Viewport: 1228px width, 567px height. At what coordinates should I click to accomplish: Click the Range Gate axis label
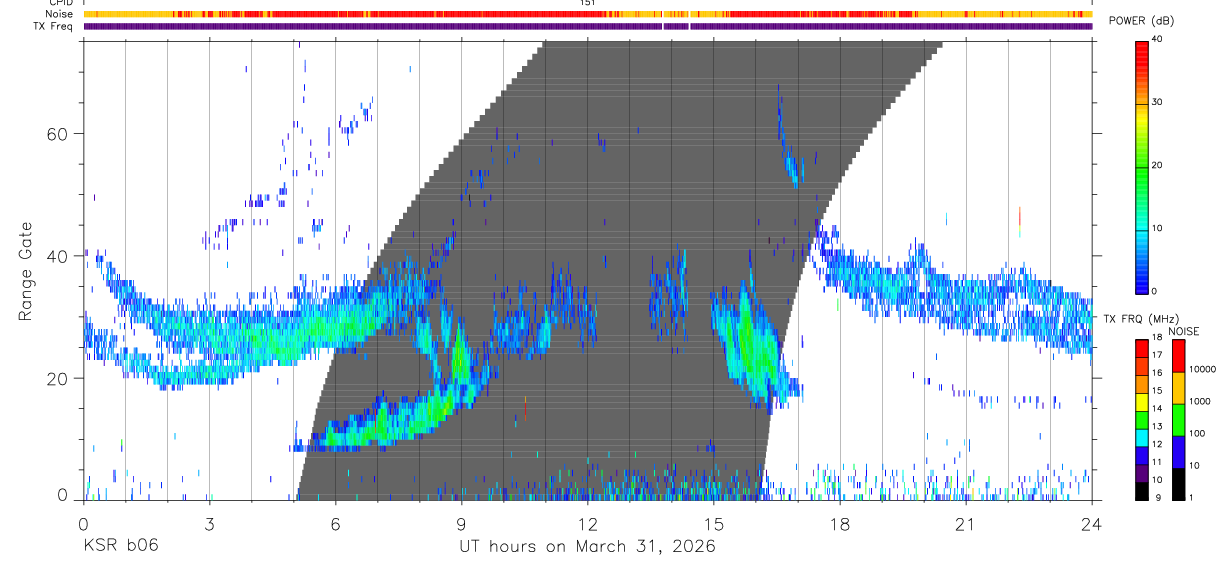coord(27,272)
